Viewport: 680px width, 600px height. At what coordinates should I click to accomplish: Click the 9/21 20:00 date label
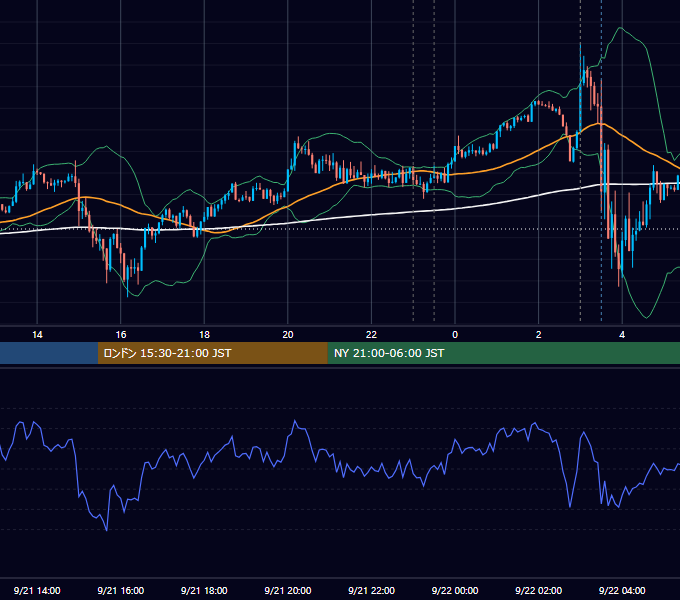point(288,590)
